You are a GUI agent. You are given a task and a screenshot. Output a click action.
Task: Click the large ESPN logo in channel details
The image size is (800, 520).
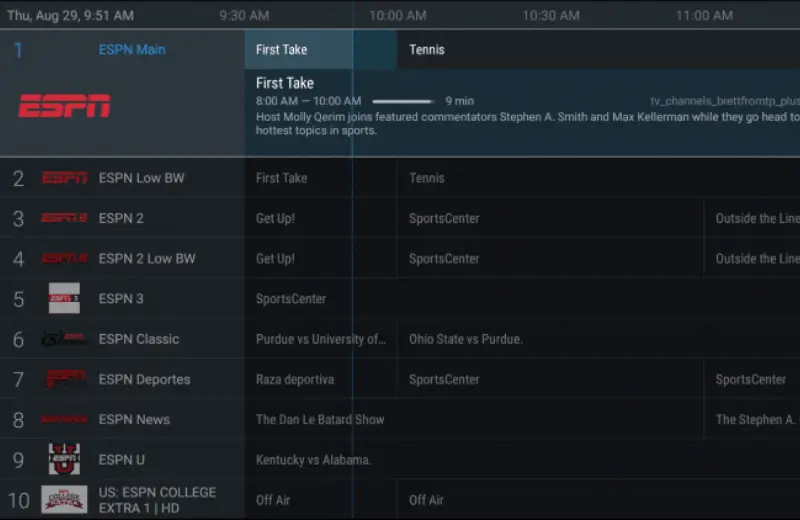(x=64, y=106)
